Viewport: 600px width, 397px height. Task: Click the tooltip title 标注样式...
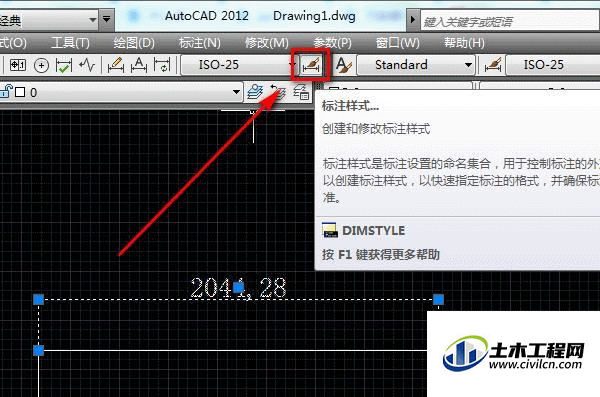[350, 106]
